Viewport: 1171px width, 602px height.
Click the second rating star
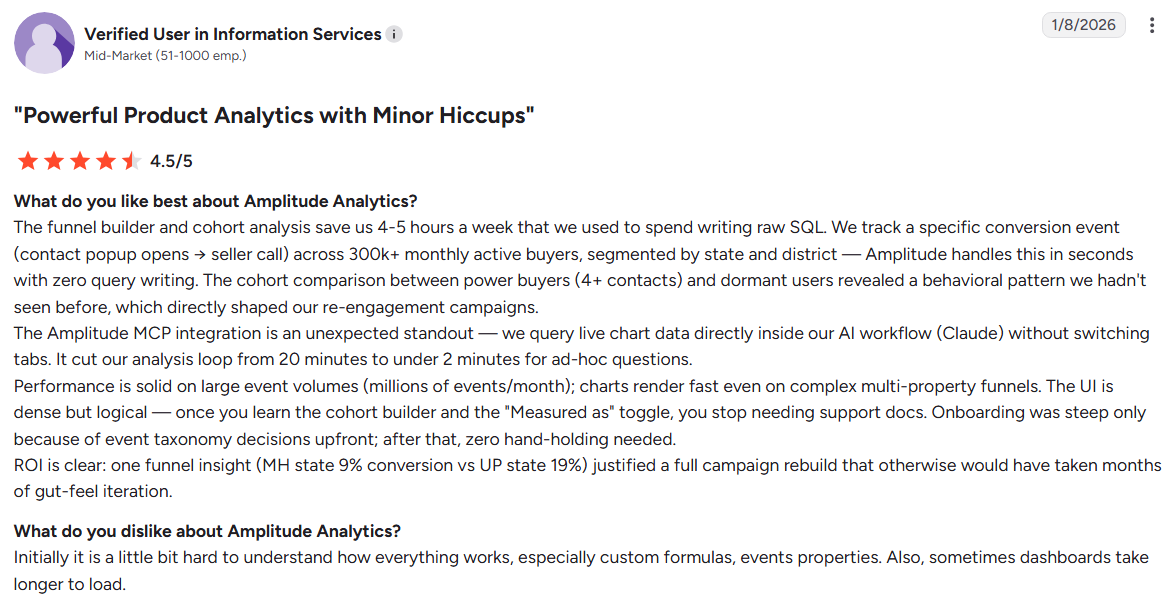pyautogui.click(x=55, y=161)
